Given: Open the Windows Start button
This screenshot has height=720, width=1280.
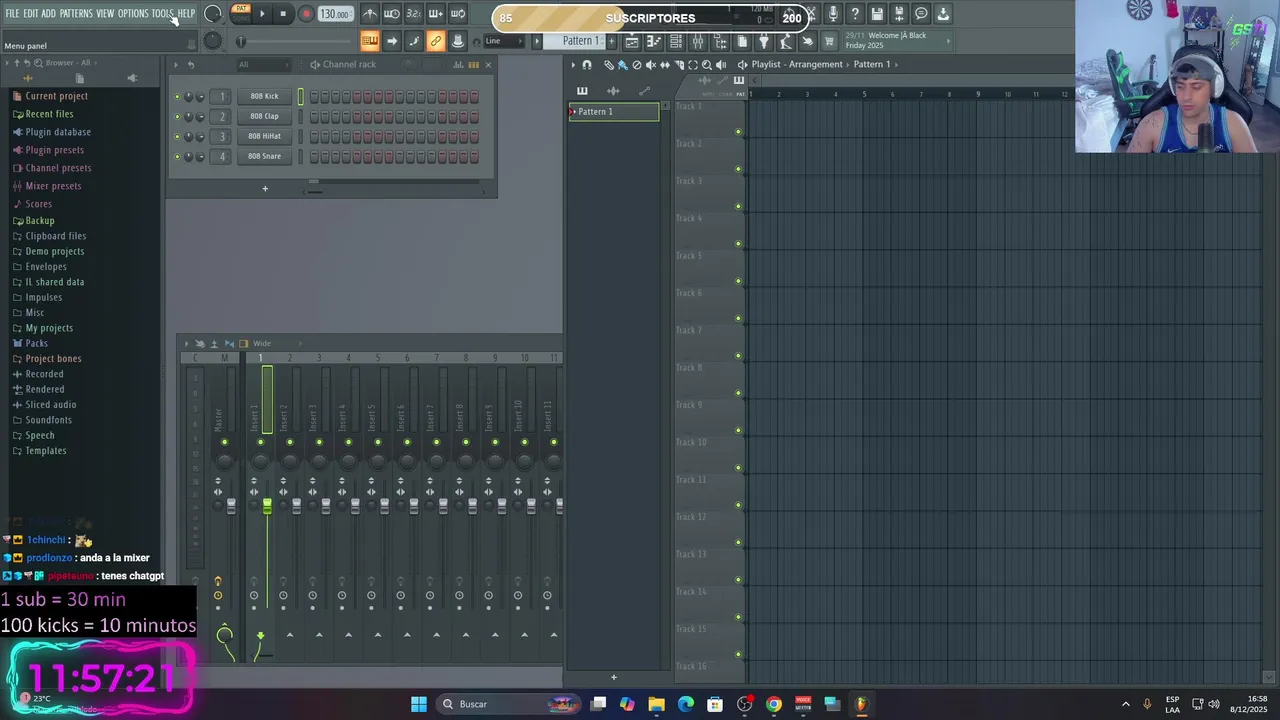Looking at the screenshot, I should [419, 704].
